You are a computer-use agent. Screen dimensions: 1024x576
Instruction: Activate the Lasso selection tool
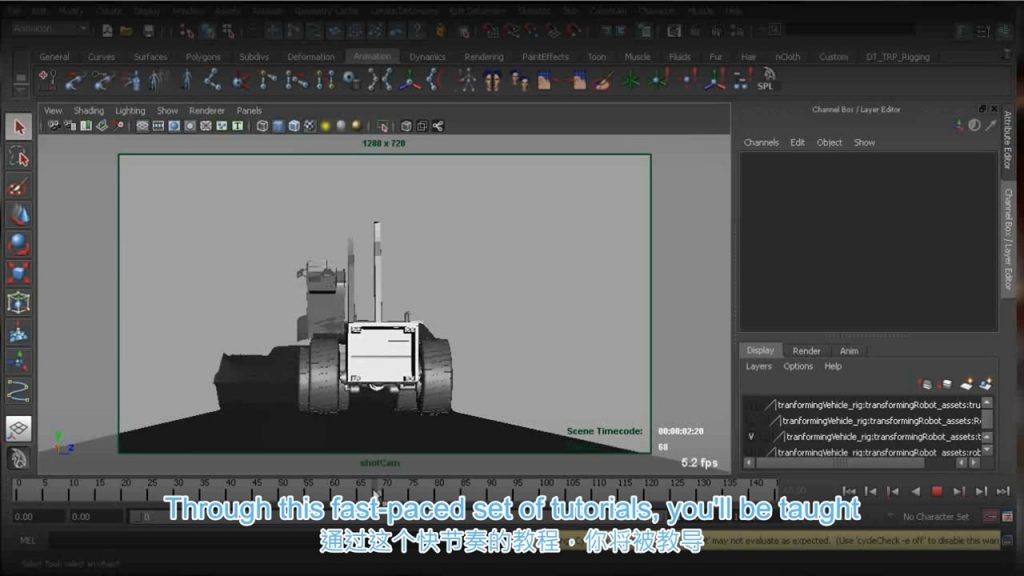click(x=19, y=156)
